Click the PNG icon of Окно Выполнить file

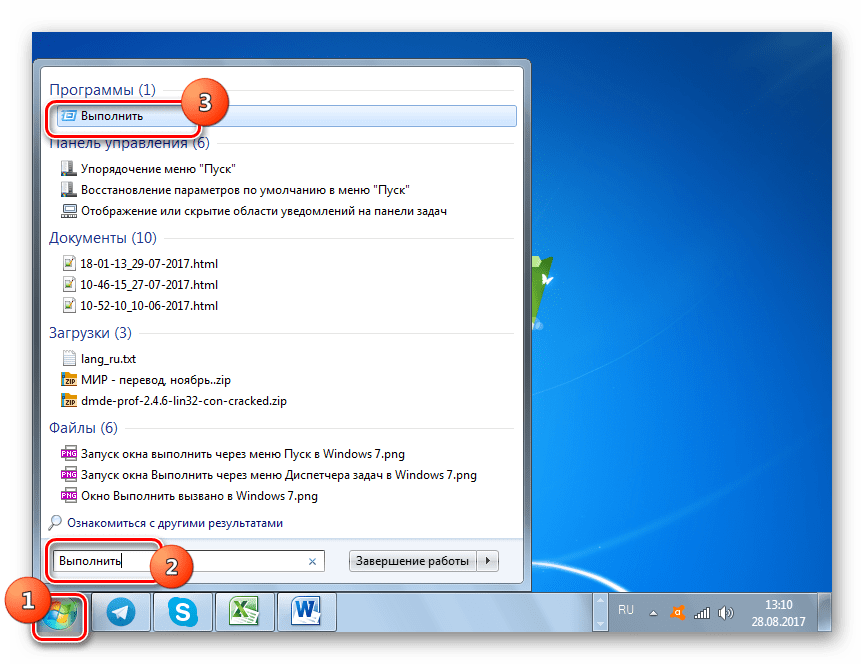(69, 496)
